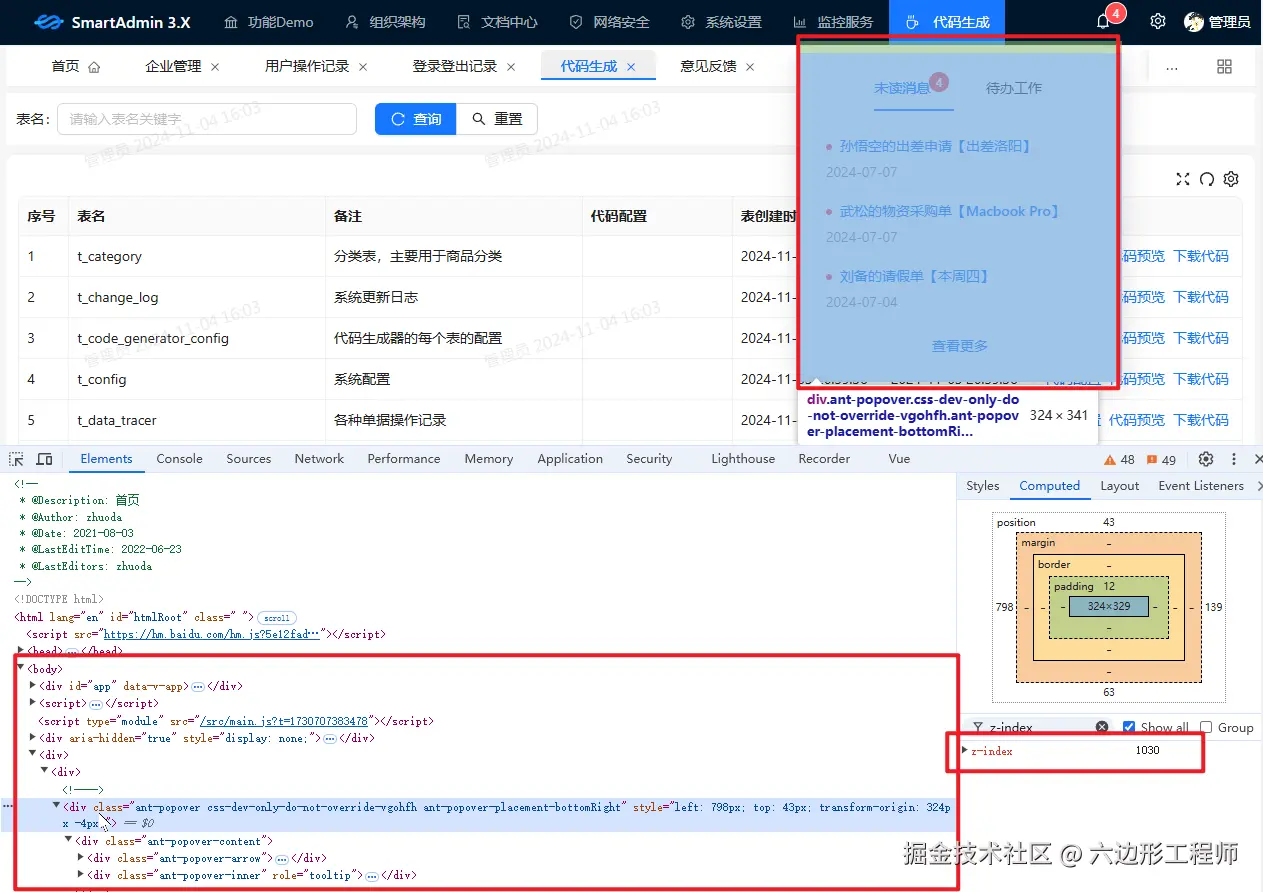1263x892 pixels.
Task: Close the 代码生成 tab
Action: (631, 67)
